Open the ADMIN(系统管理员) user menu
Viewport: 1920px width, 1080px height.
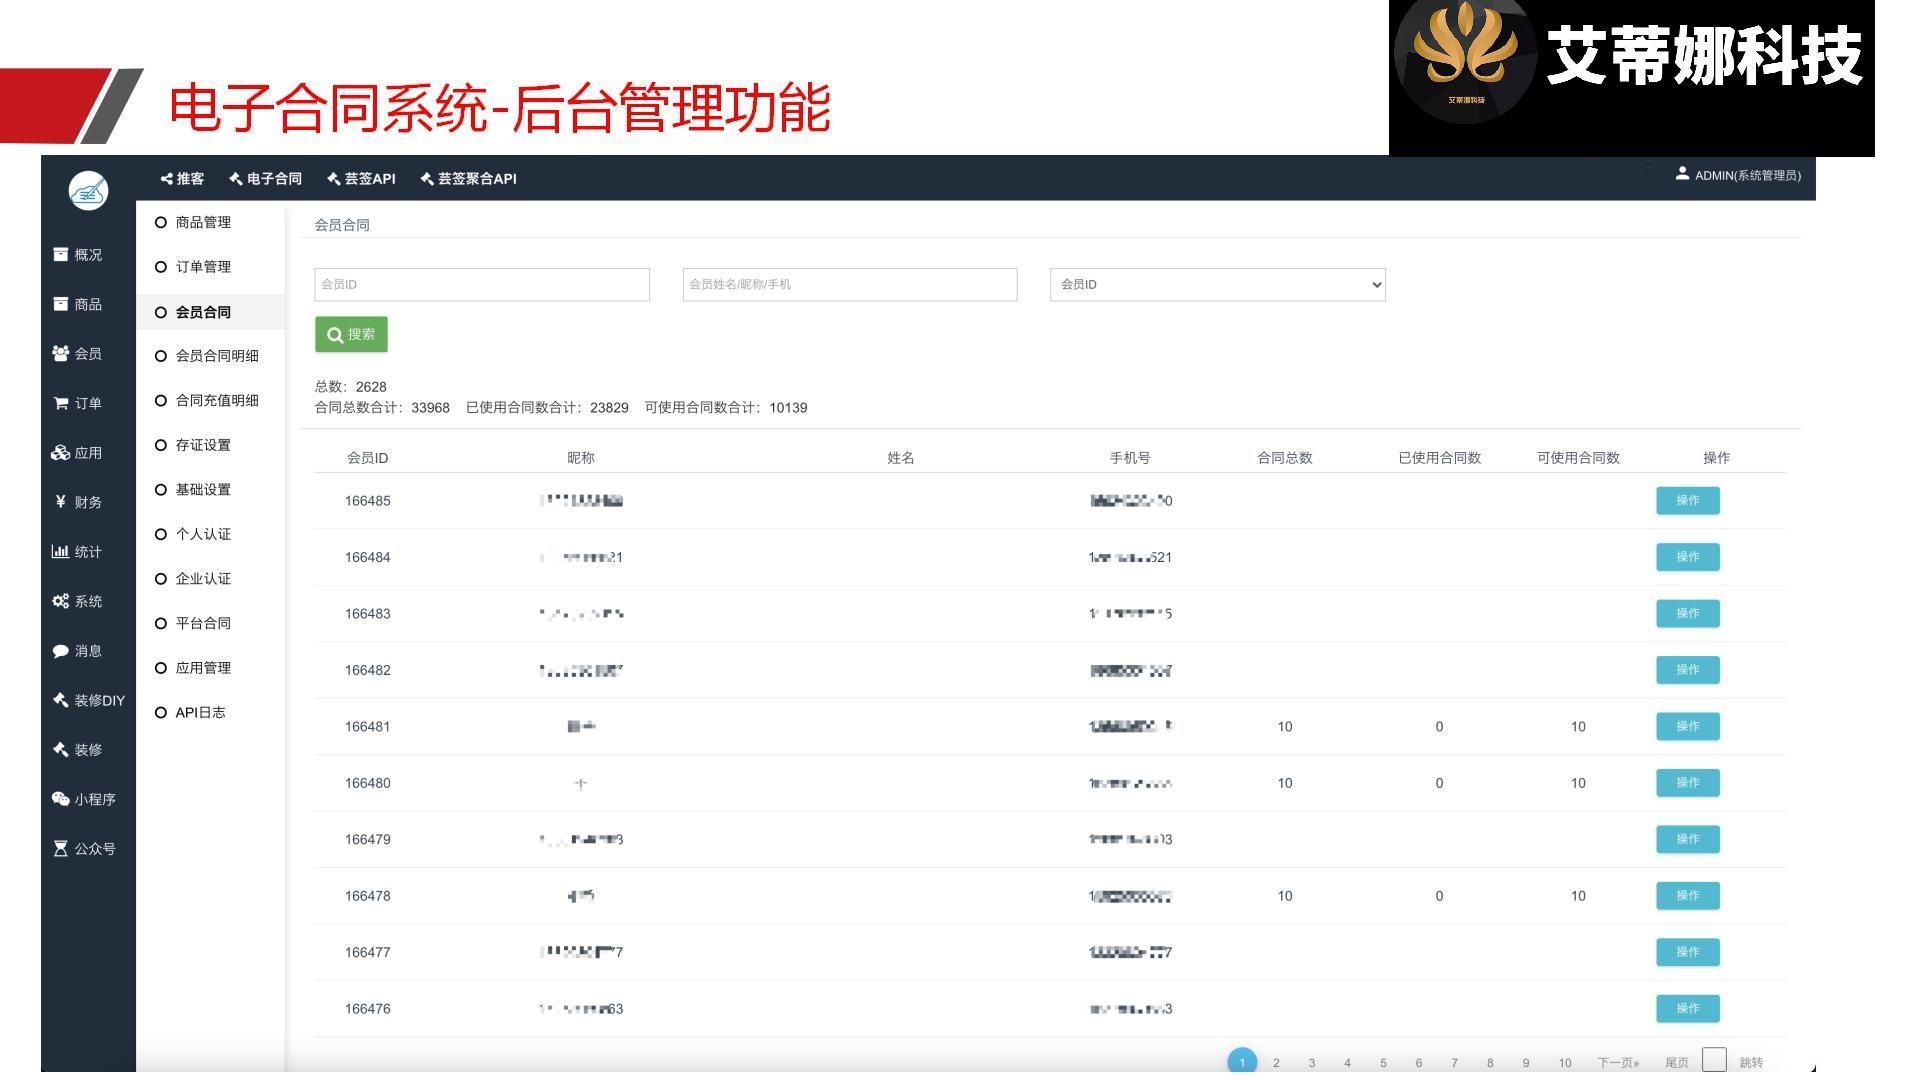coord(1738,176)
